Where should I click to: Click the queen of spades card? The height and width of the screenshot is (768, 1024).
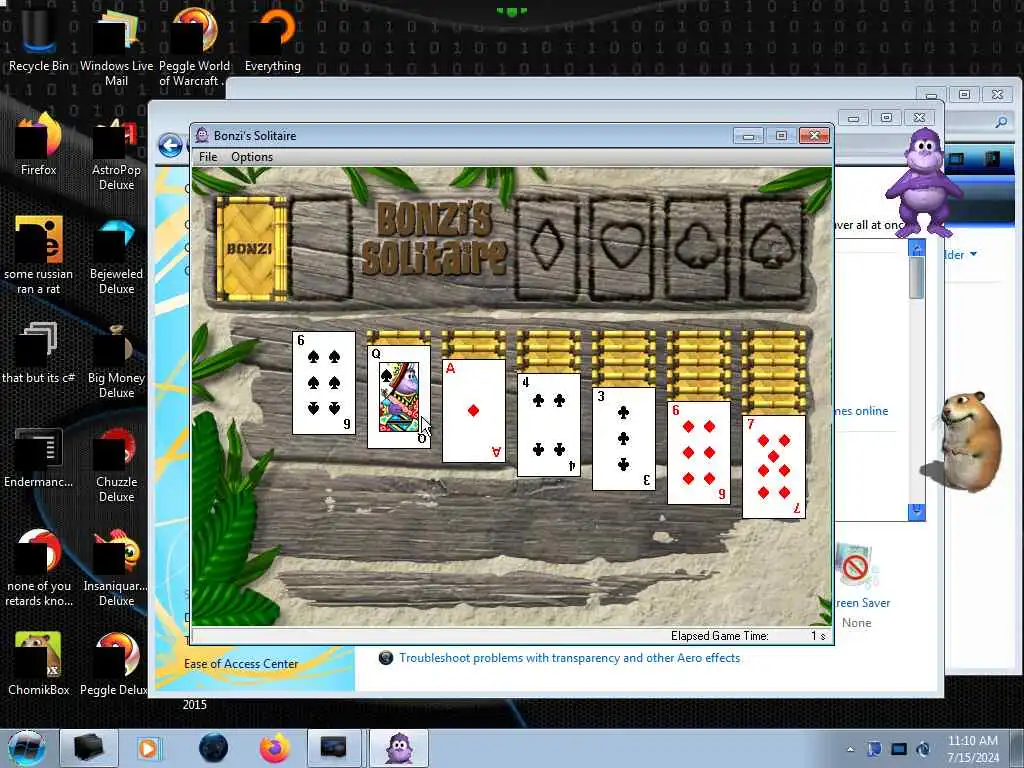point(398,397)
